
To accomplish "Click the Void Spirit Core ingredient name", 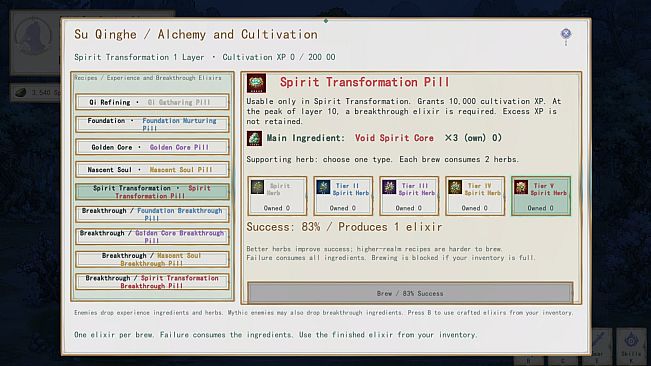I will click(394, 138).
